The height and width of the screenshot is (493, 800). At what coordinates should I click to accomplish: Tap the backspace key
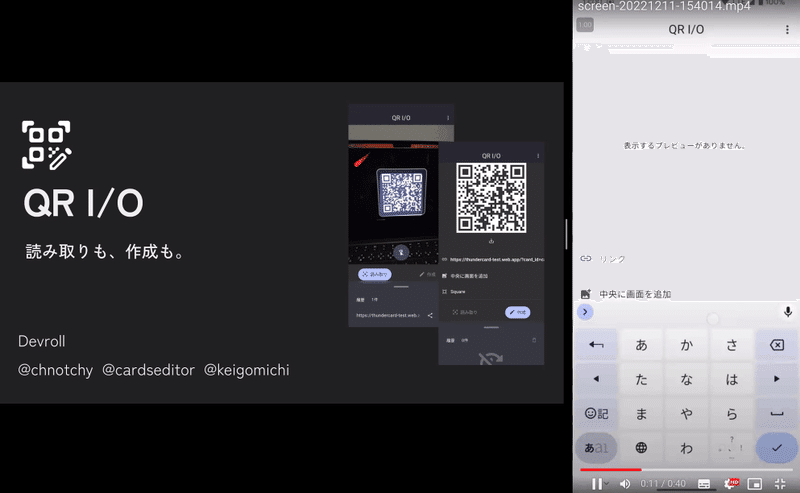coord(777,346)
